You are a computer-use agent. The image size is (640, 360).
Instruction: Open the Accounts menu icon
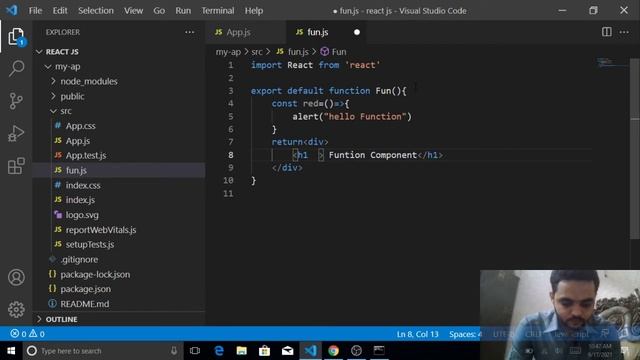16,278
